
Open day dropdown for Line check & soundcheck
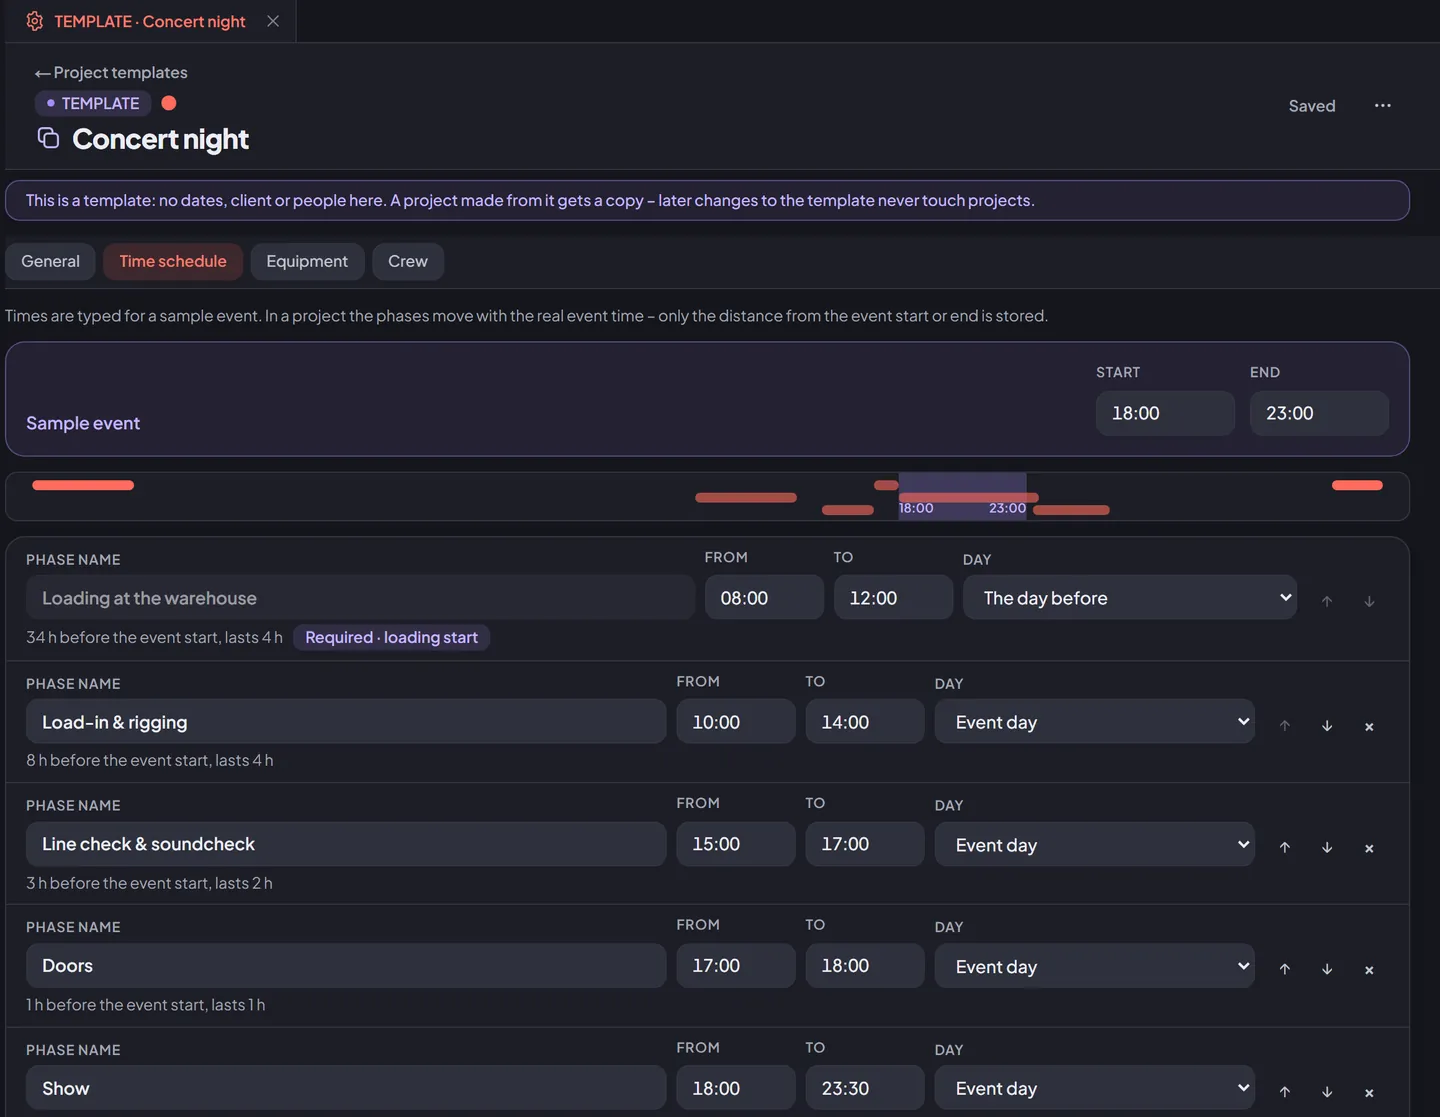tap(1094, 844)
